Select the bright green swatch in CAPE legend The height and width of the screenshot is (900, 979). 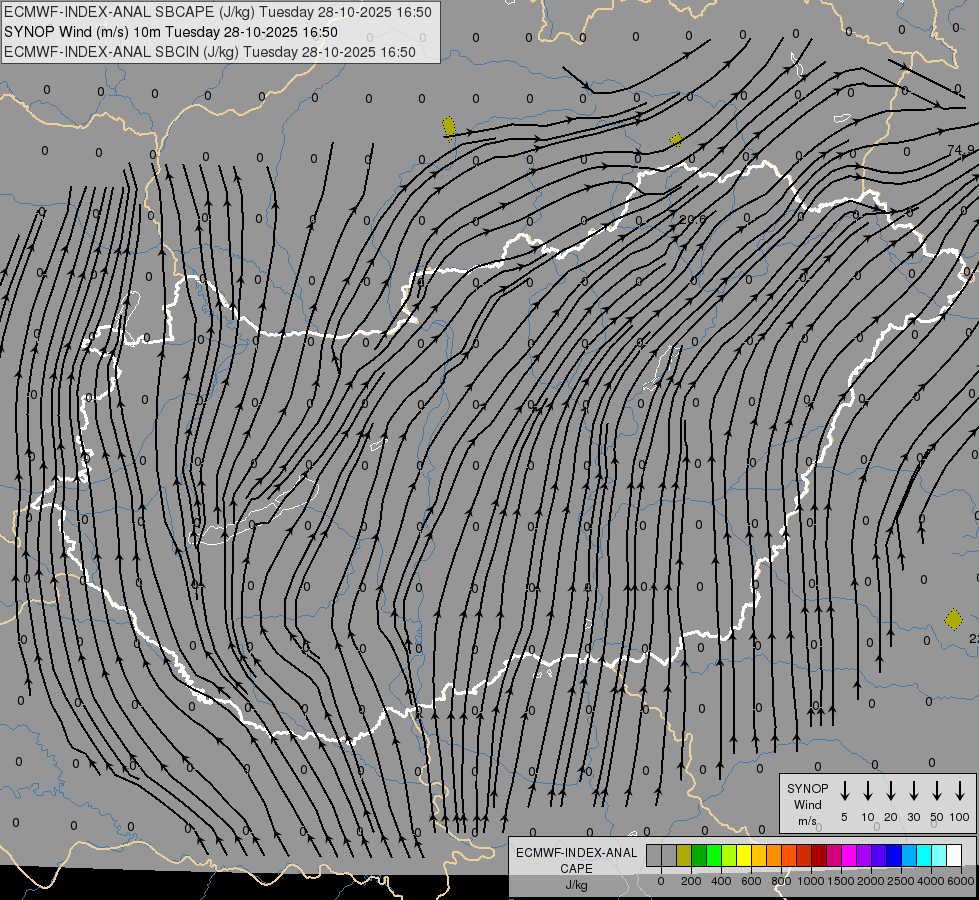714,855
